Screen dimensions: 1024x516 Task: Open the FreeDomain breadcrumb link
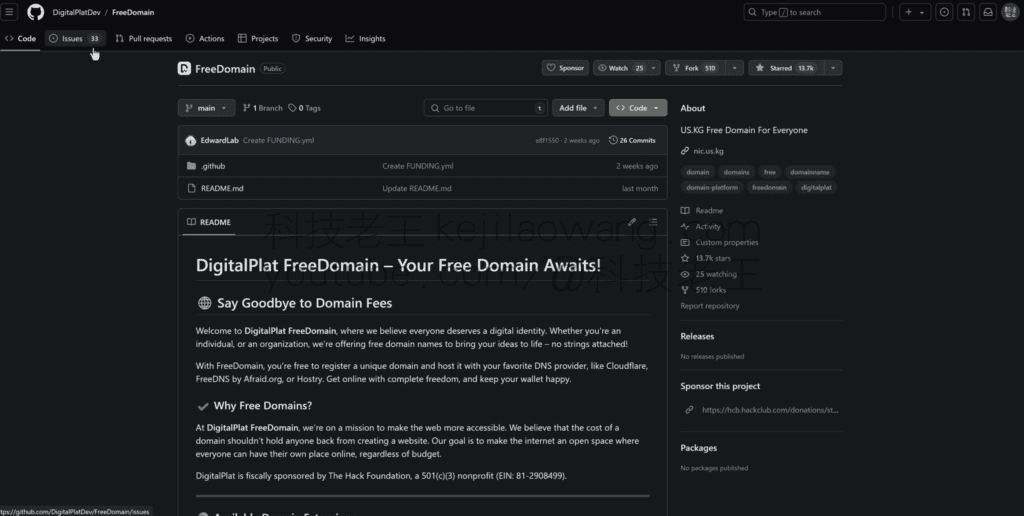tap(133, 12)
